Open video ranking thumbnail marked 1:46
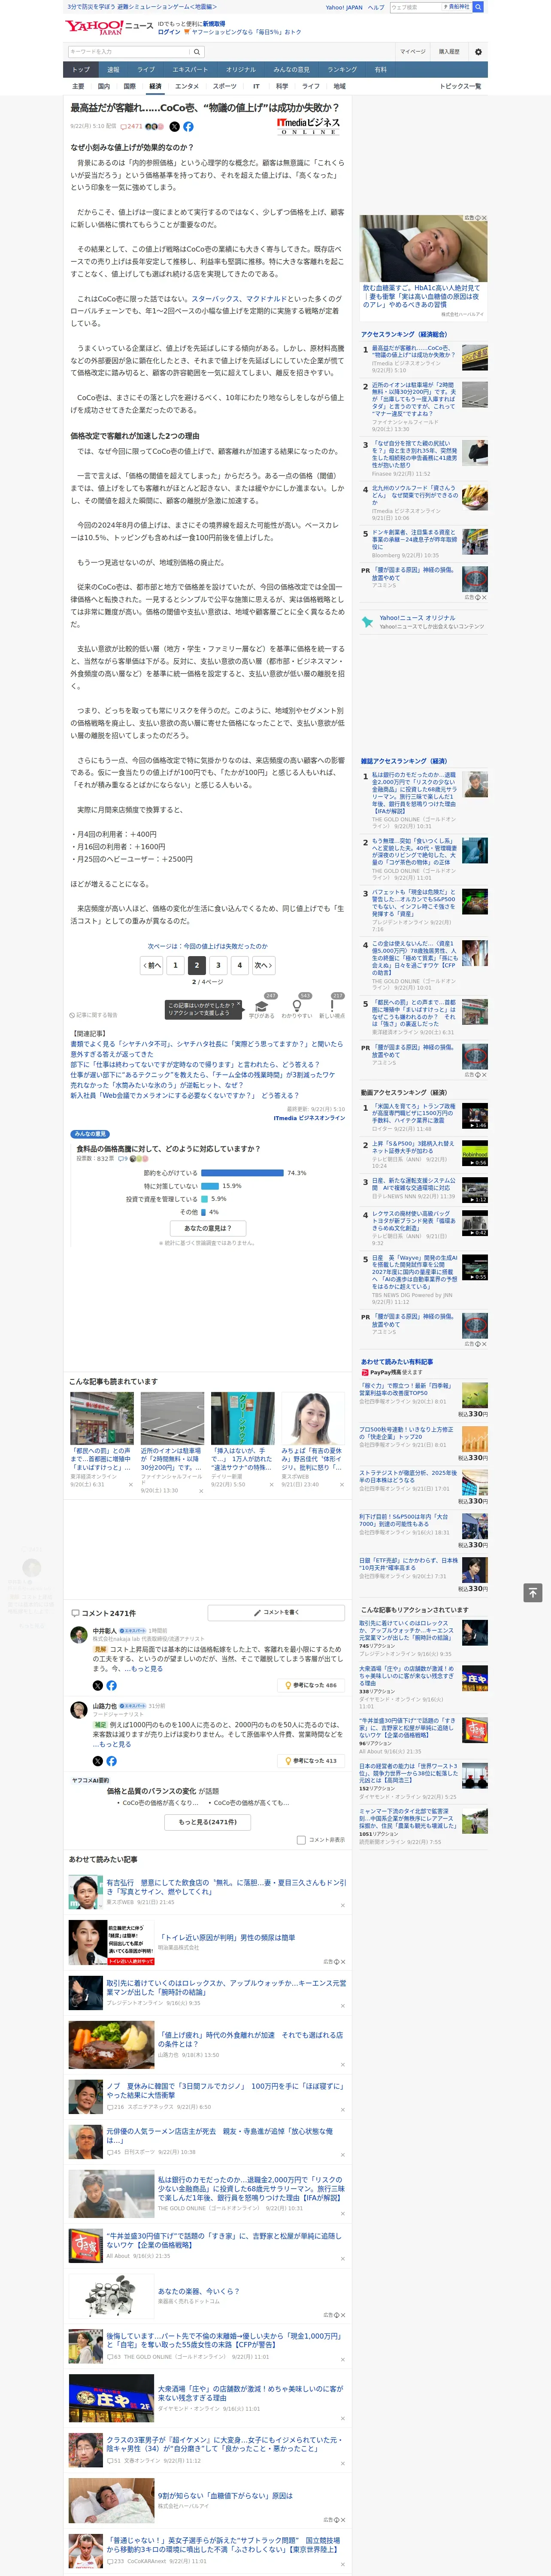The image size is (551, 2576). [475, 1116]
